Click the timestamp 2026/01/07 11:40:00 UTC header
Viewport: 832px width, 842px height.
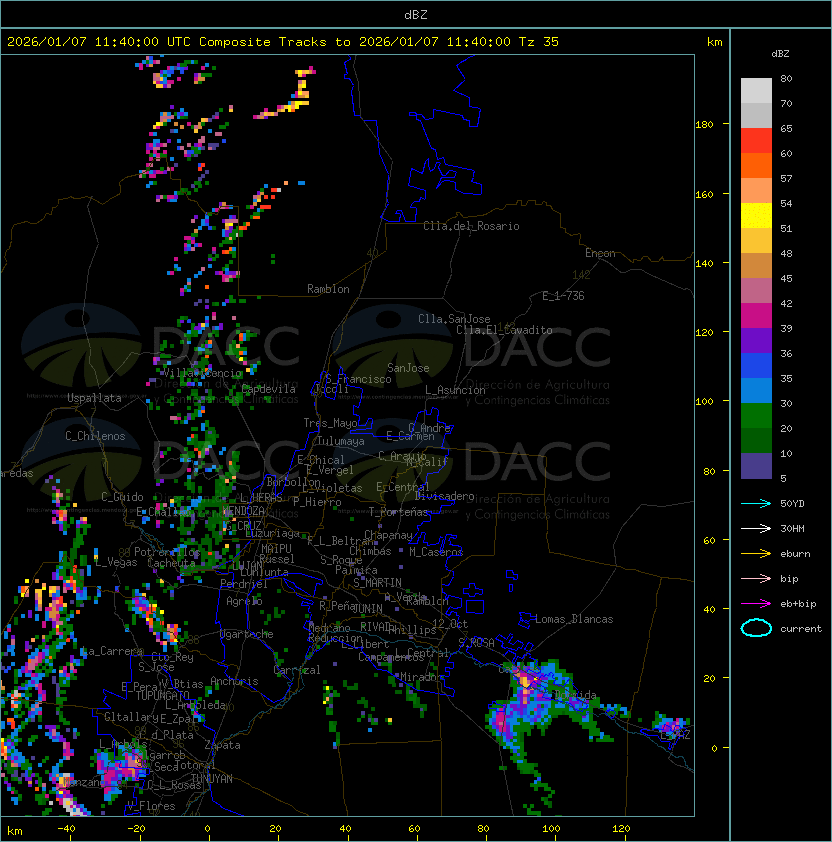[x=99, y=42]
